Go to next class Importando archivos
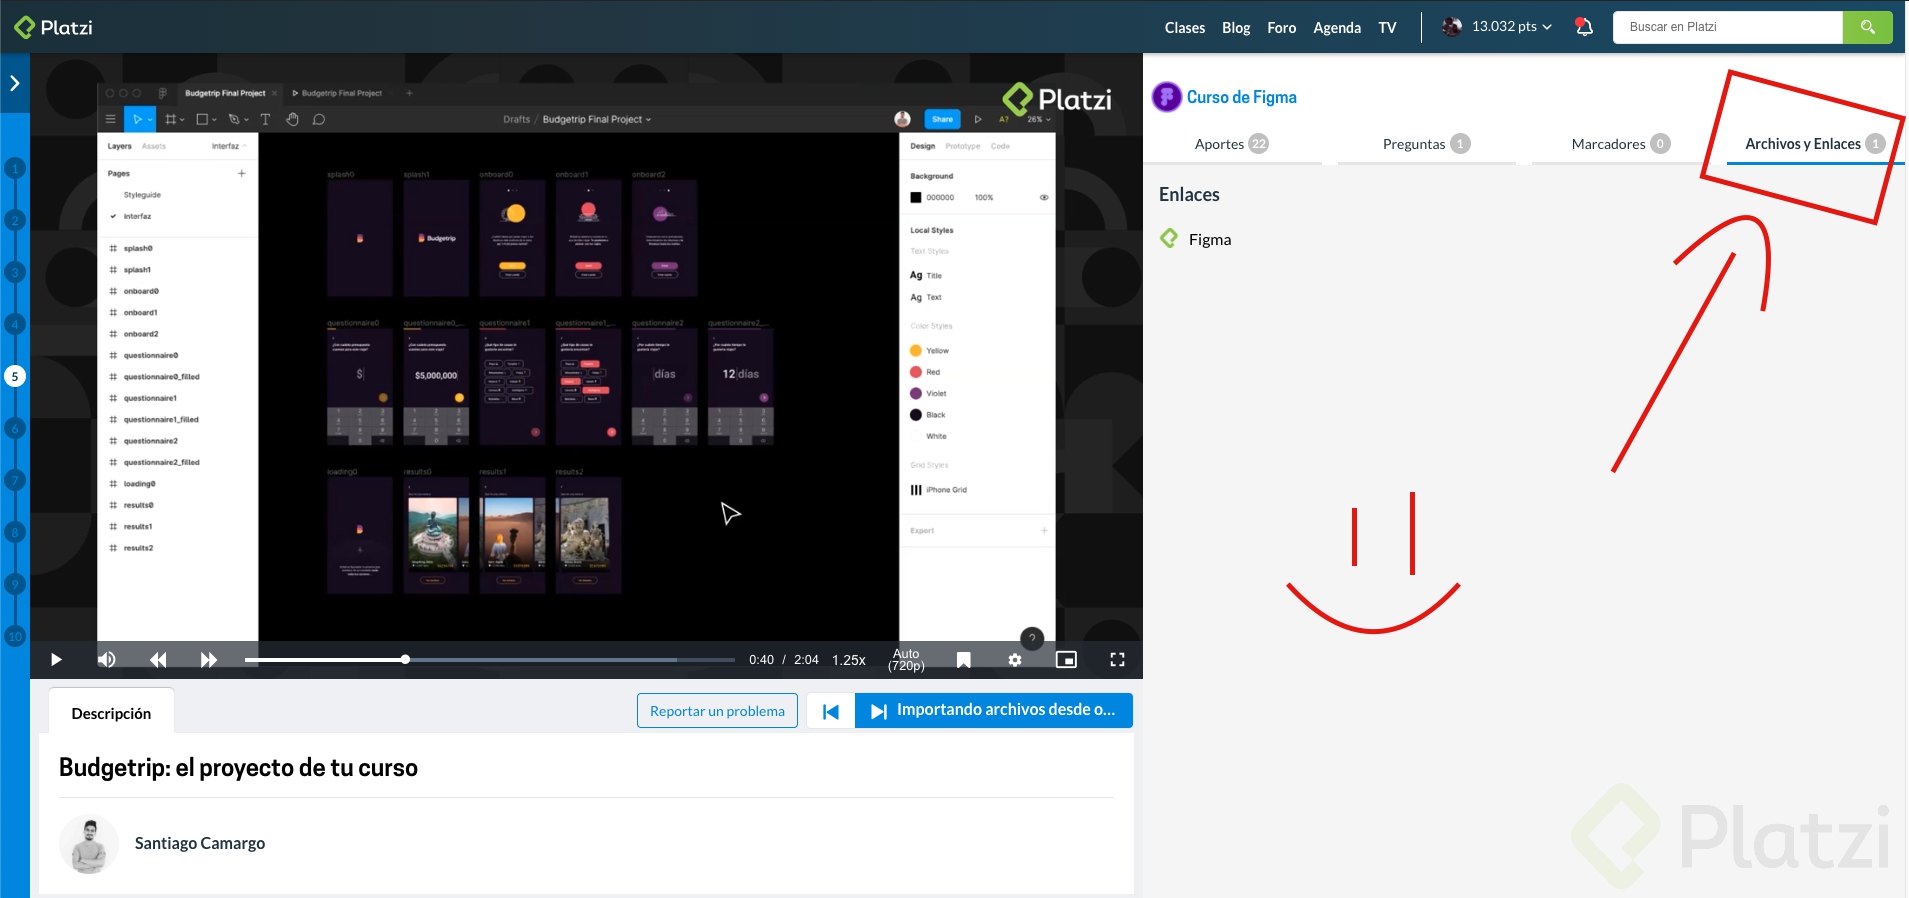Viewport: 1909px width, 898px height. [994, 711]
